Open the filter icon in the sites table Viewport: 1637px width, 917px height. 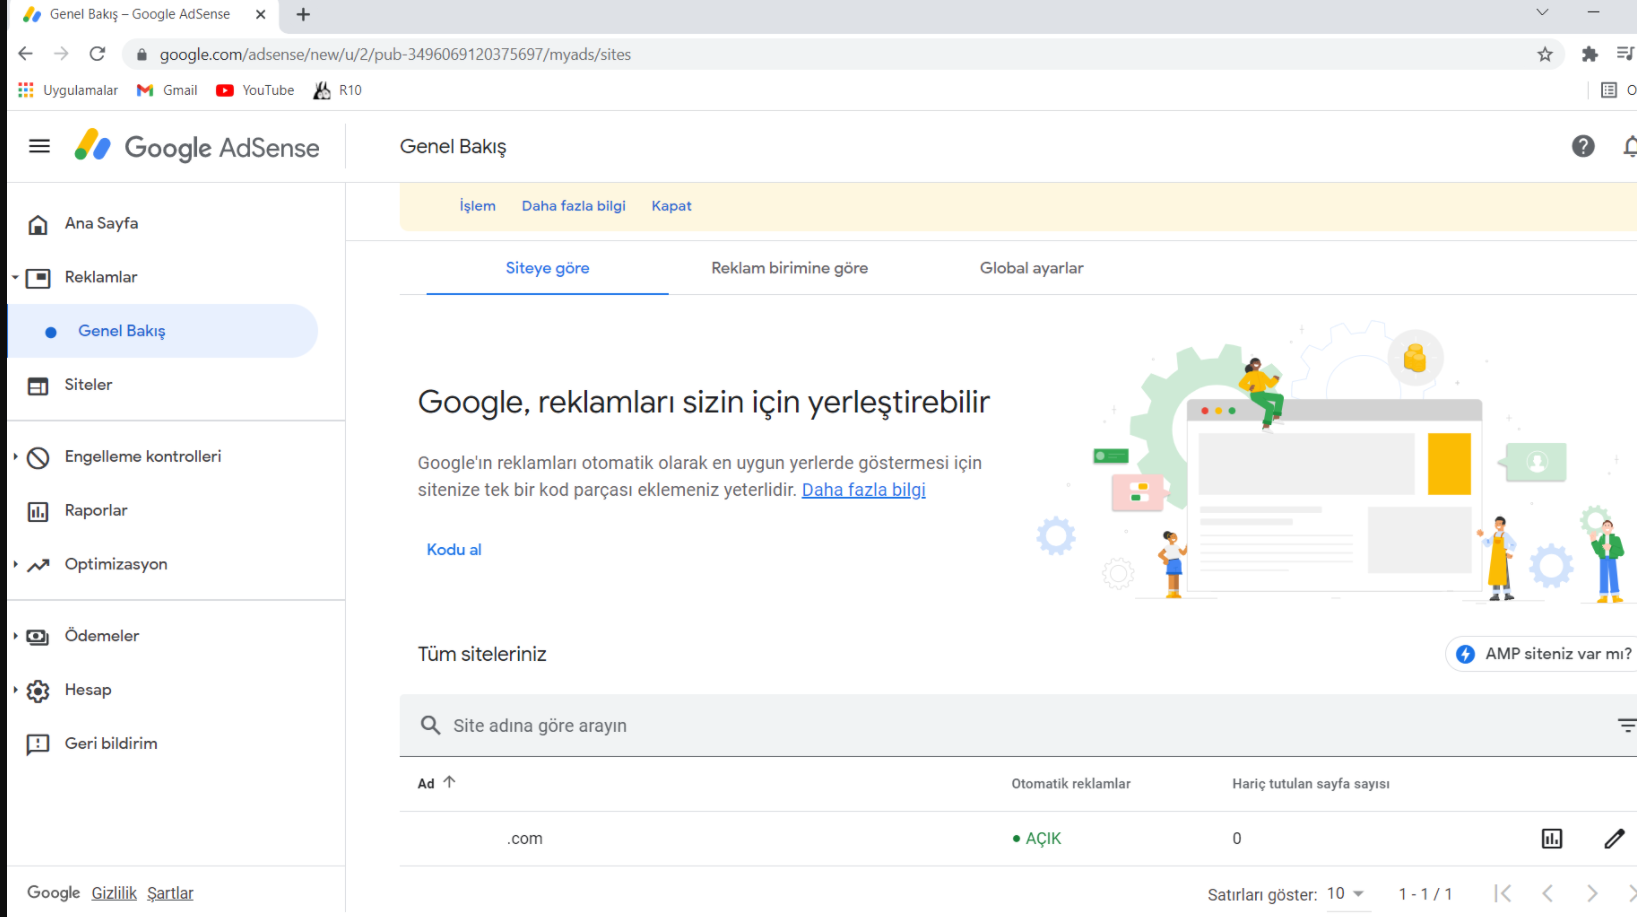(1627, 725)
